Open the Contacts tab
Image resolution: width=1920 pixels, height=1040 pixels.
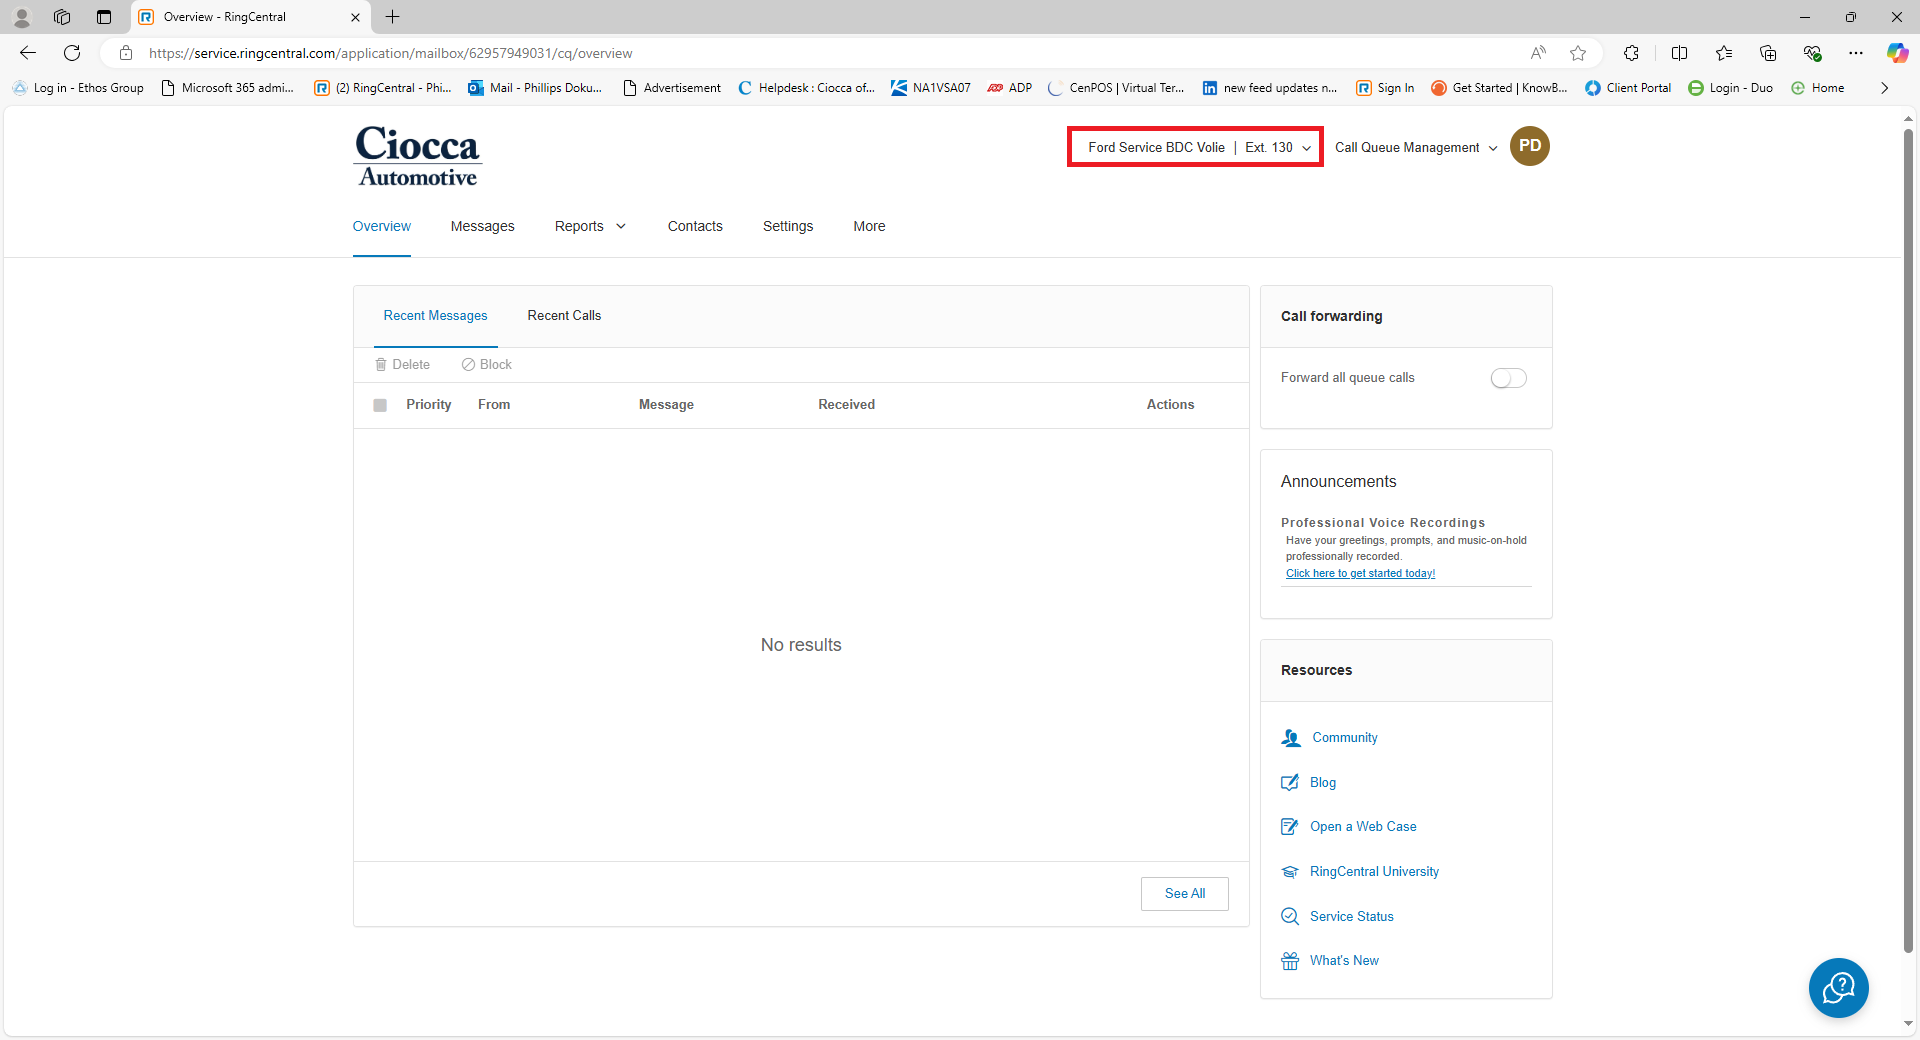(695, 226)
